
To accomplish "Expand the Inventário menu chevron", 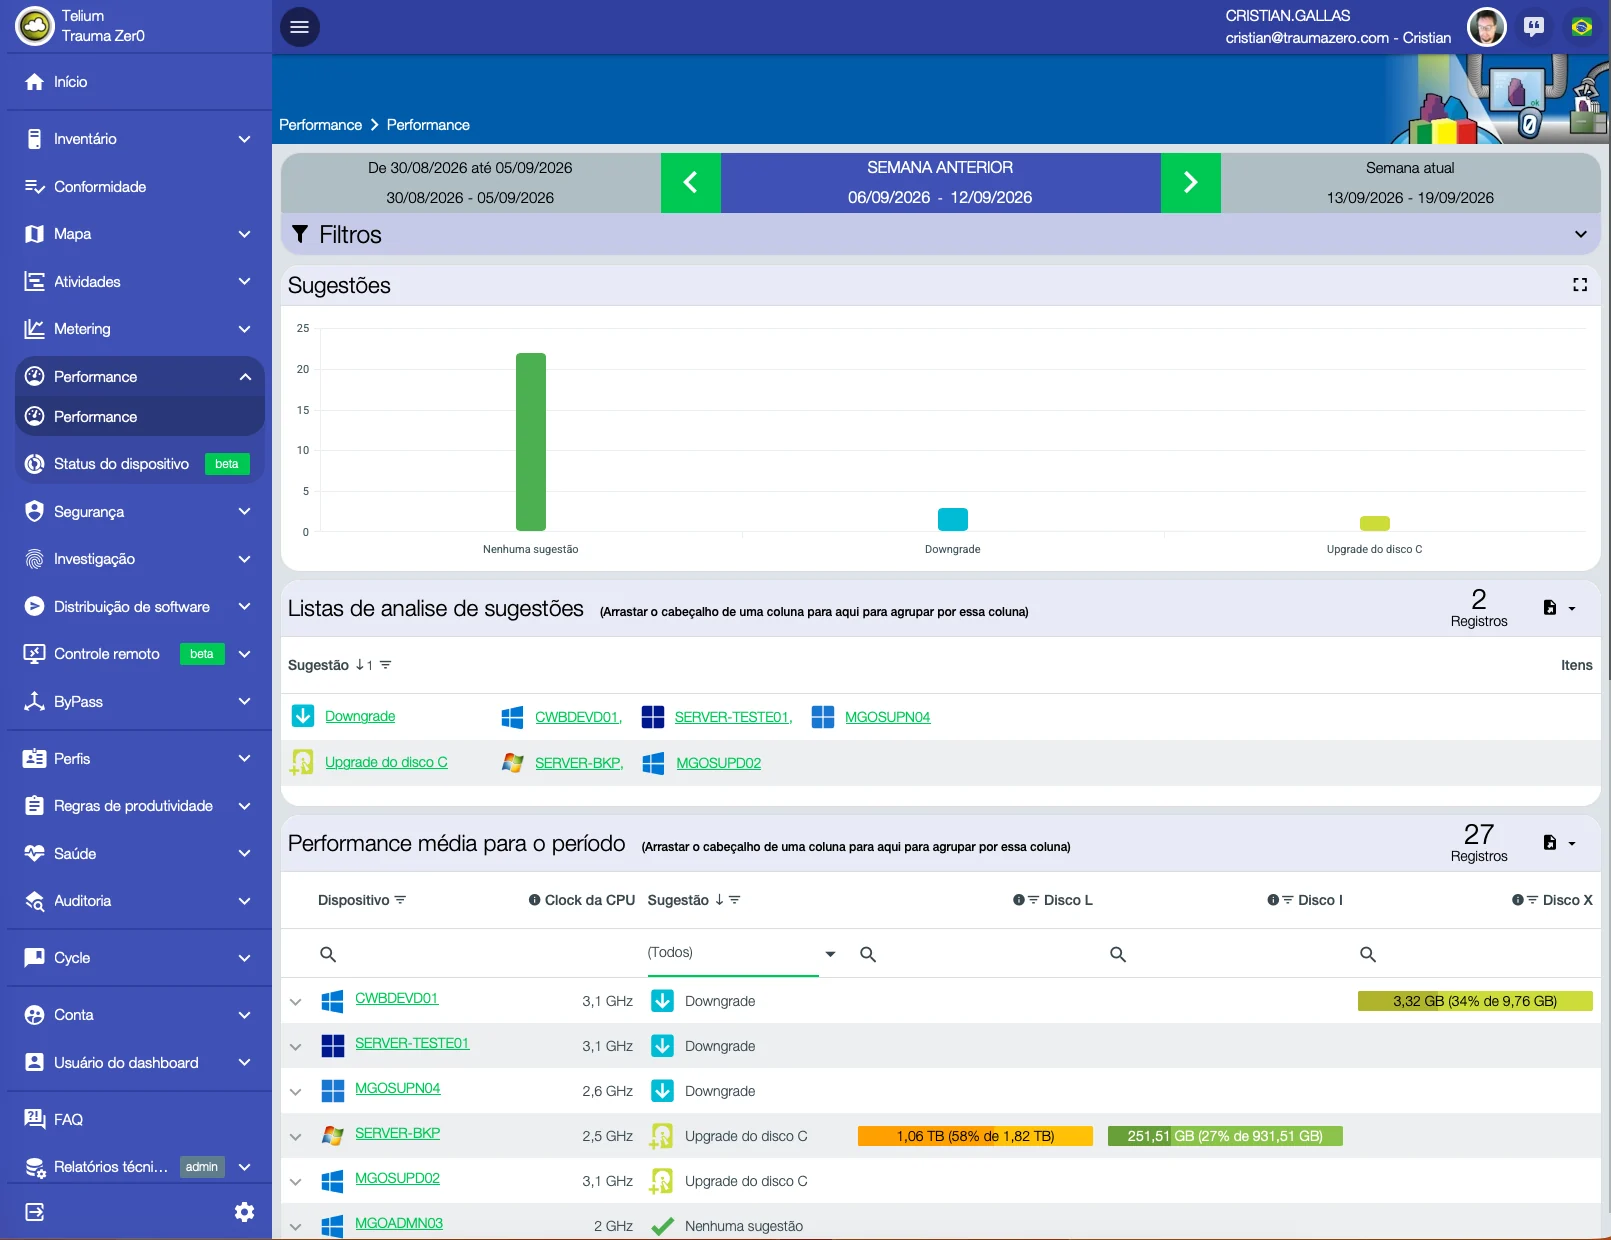I will [244, 139].
